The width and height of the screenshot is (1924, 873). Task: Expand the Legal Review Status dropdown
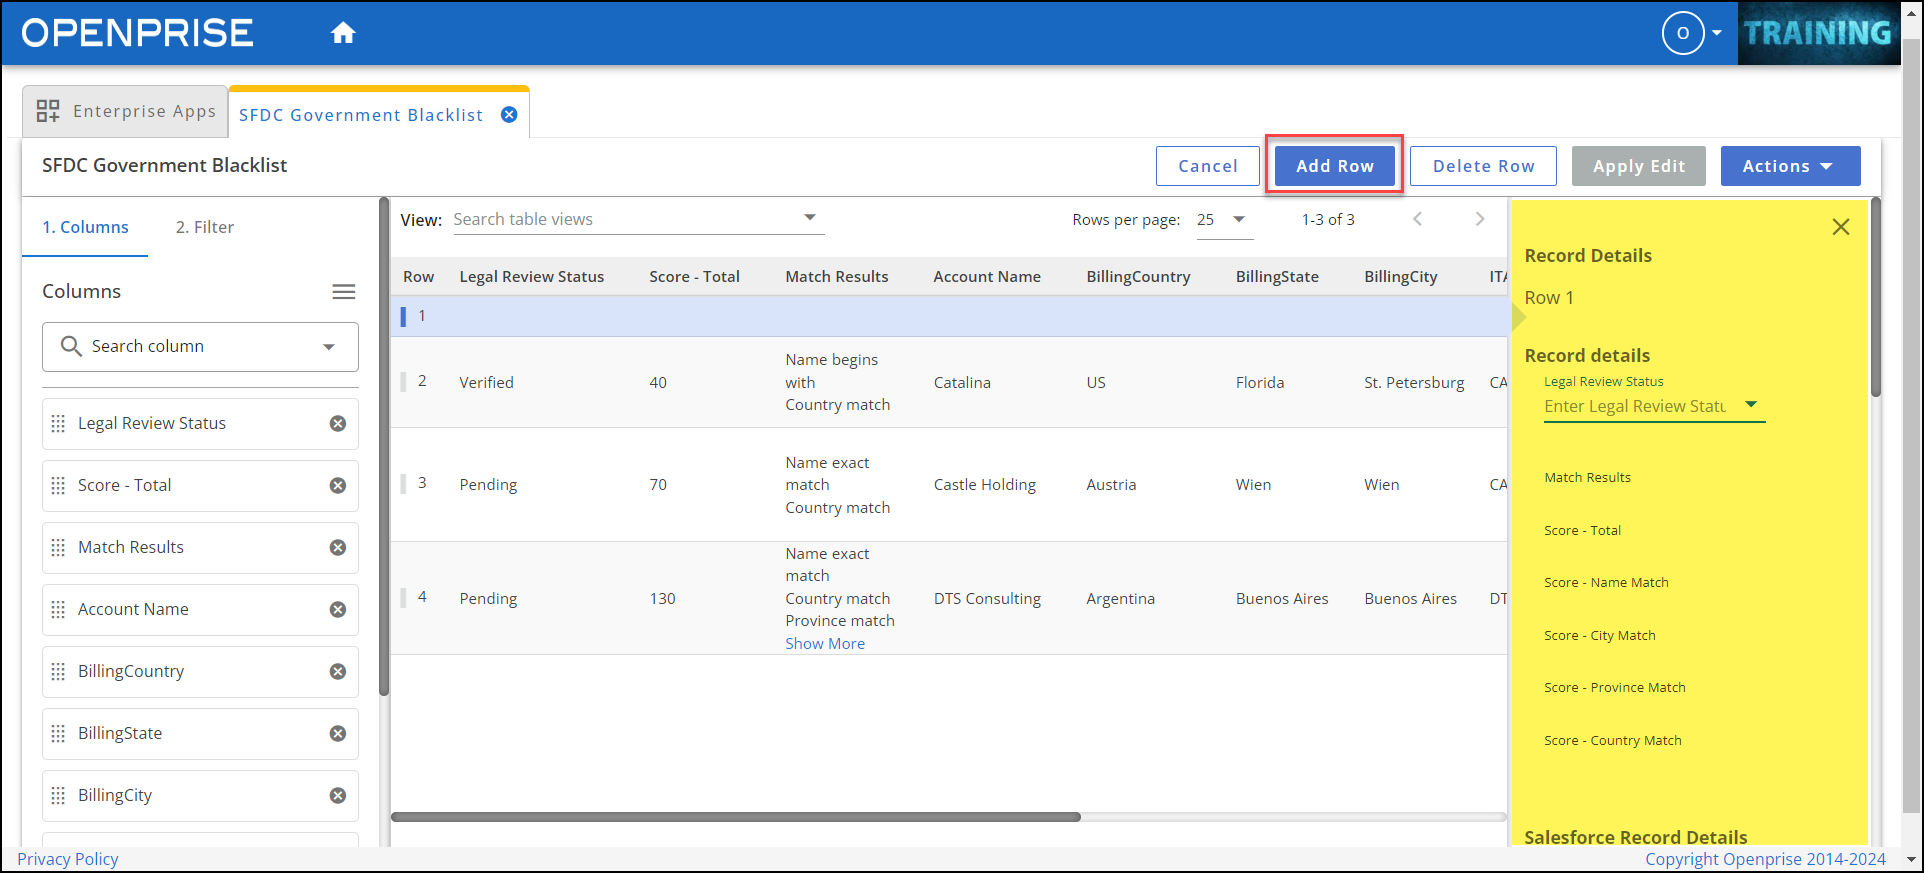pos(1751,405)
